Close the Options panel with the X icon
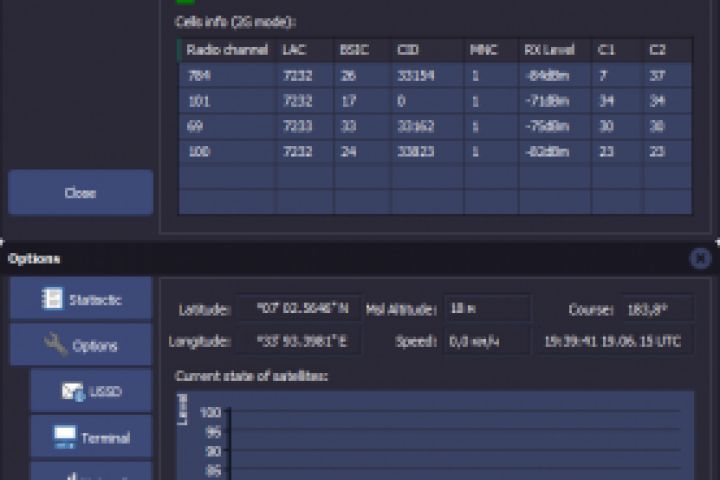The height and width of the screenshot is (480, 720). [700, 259]
